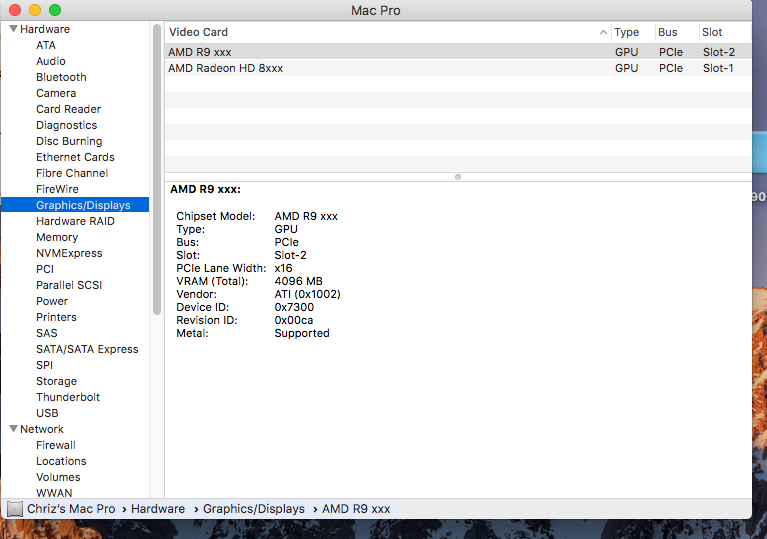Click Chriz's Mac Pro in the path bar
Viewport: 767px width, 539px height.
point(71,509)
